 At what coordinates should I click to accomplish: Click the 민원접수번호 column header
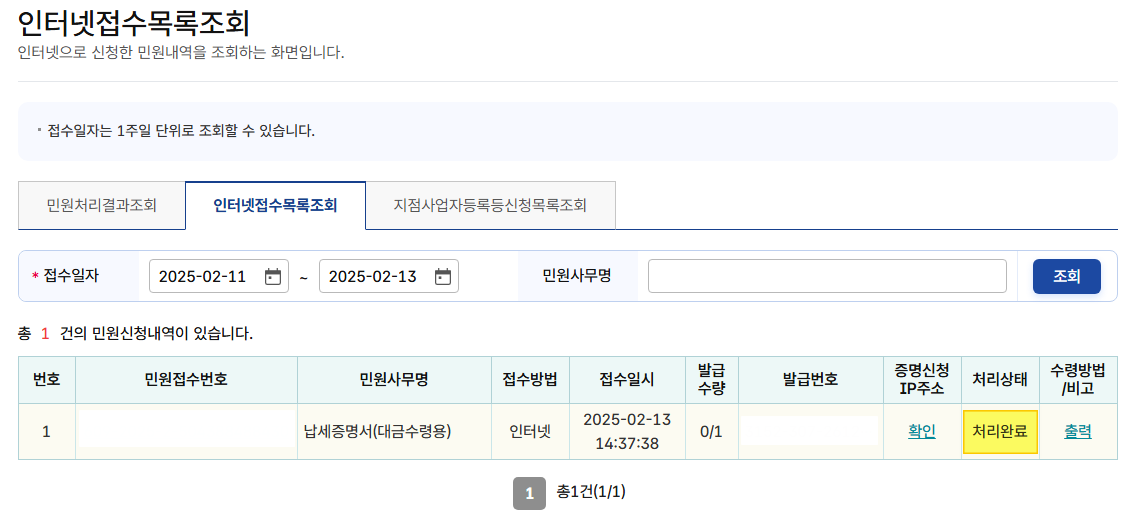186,380
